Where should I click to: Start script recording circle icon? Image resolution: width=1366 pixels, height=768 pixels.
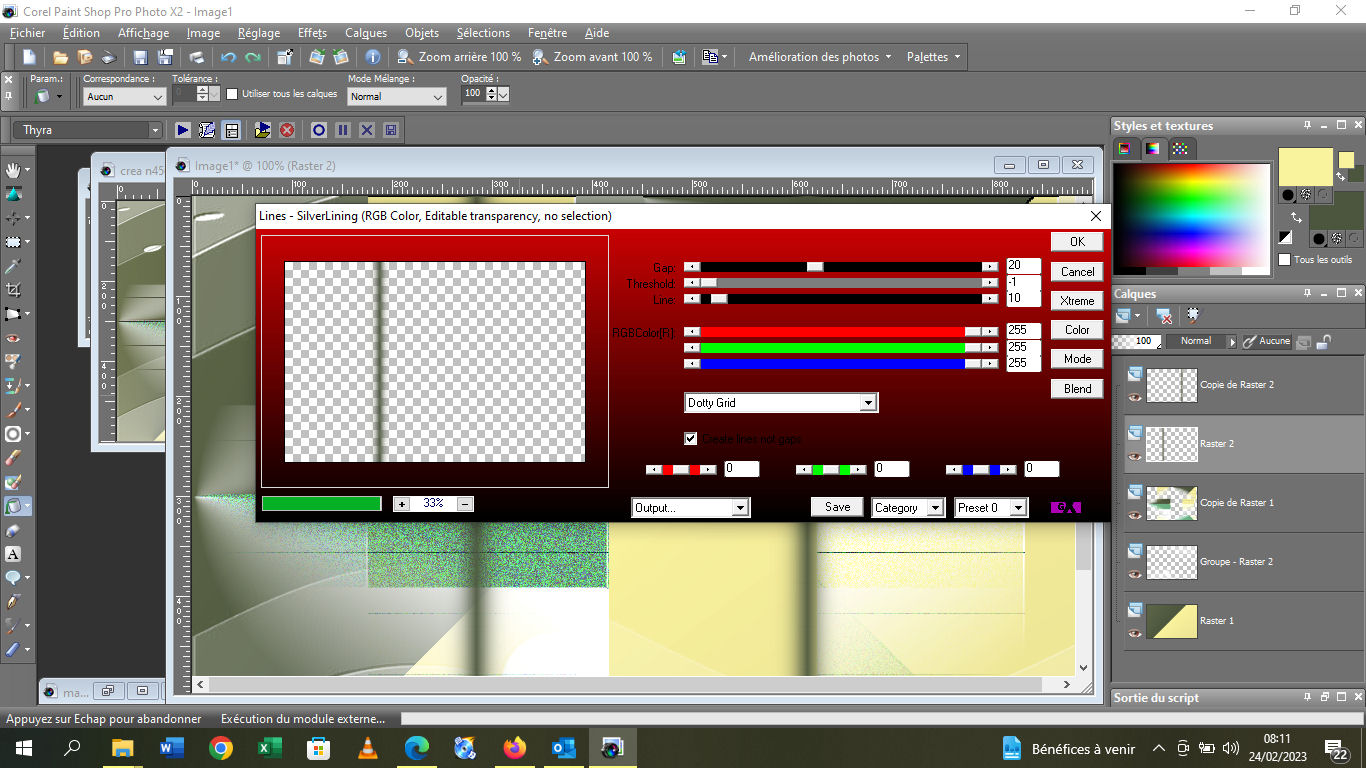coord(319,130)
